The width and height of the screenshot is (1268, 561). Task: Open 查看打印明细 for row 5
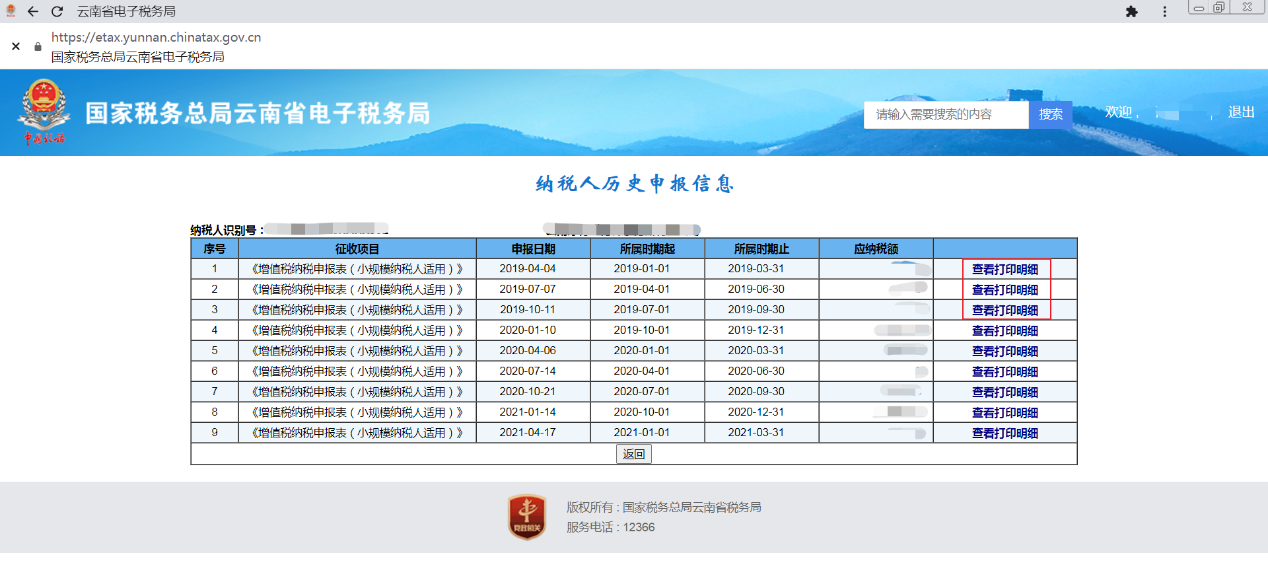point(1005,351)
